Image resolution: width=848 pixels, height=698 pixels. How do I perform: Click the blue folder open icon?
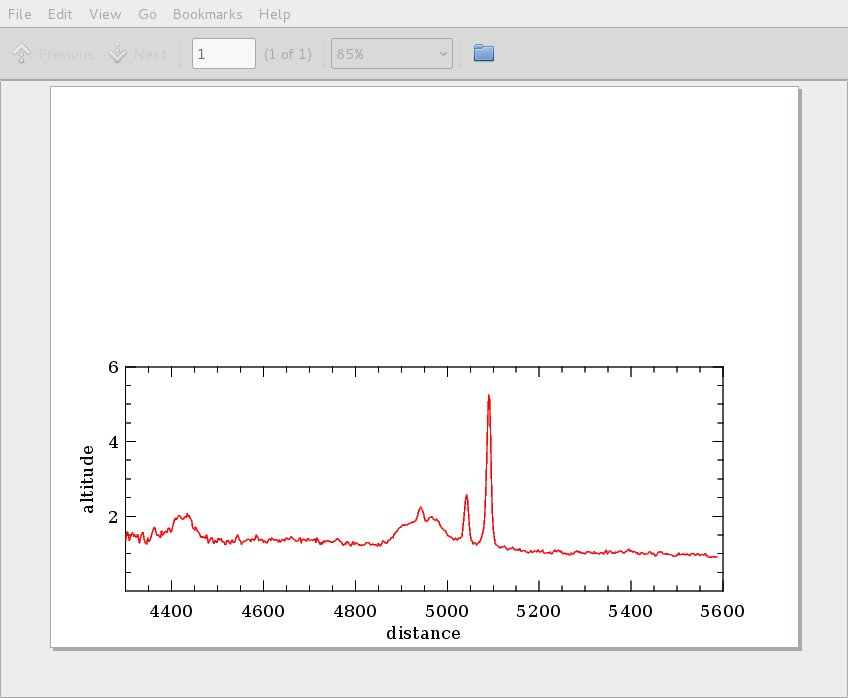(x=483, y=53)
